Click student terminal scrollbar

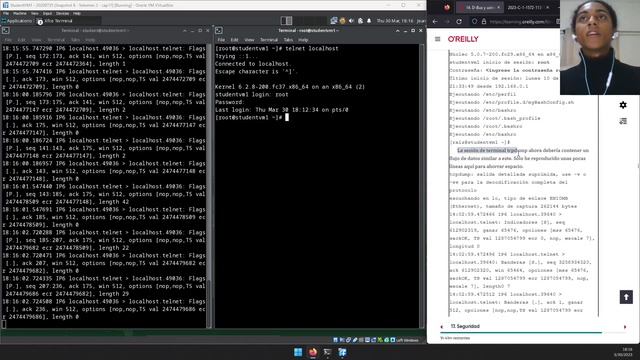(x=209, y=186)
